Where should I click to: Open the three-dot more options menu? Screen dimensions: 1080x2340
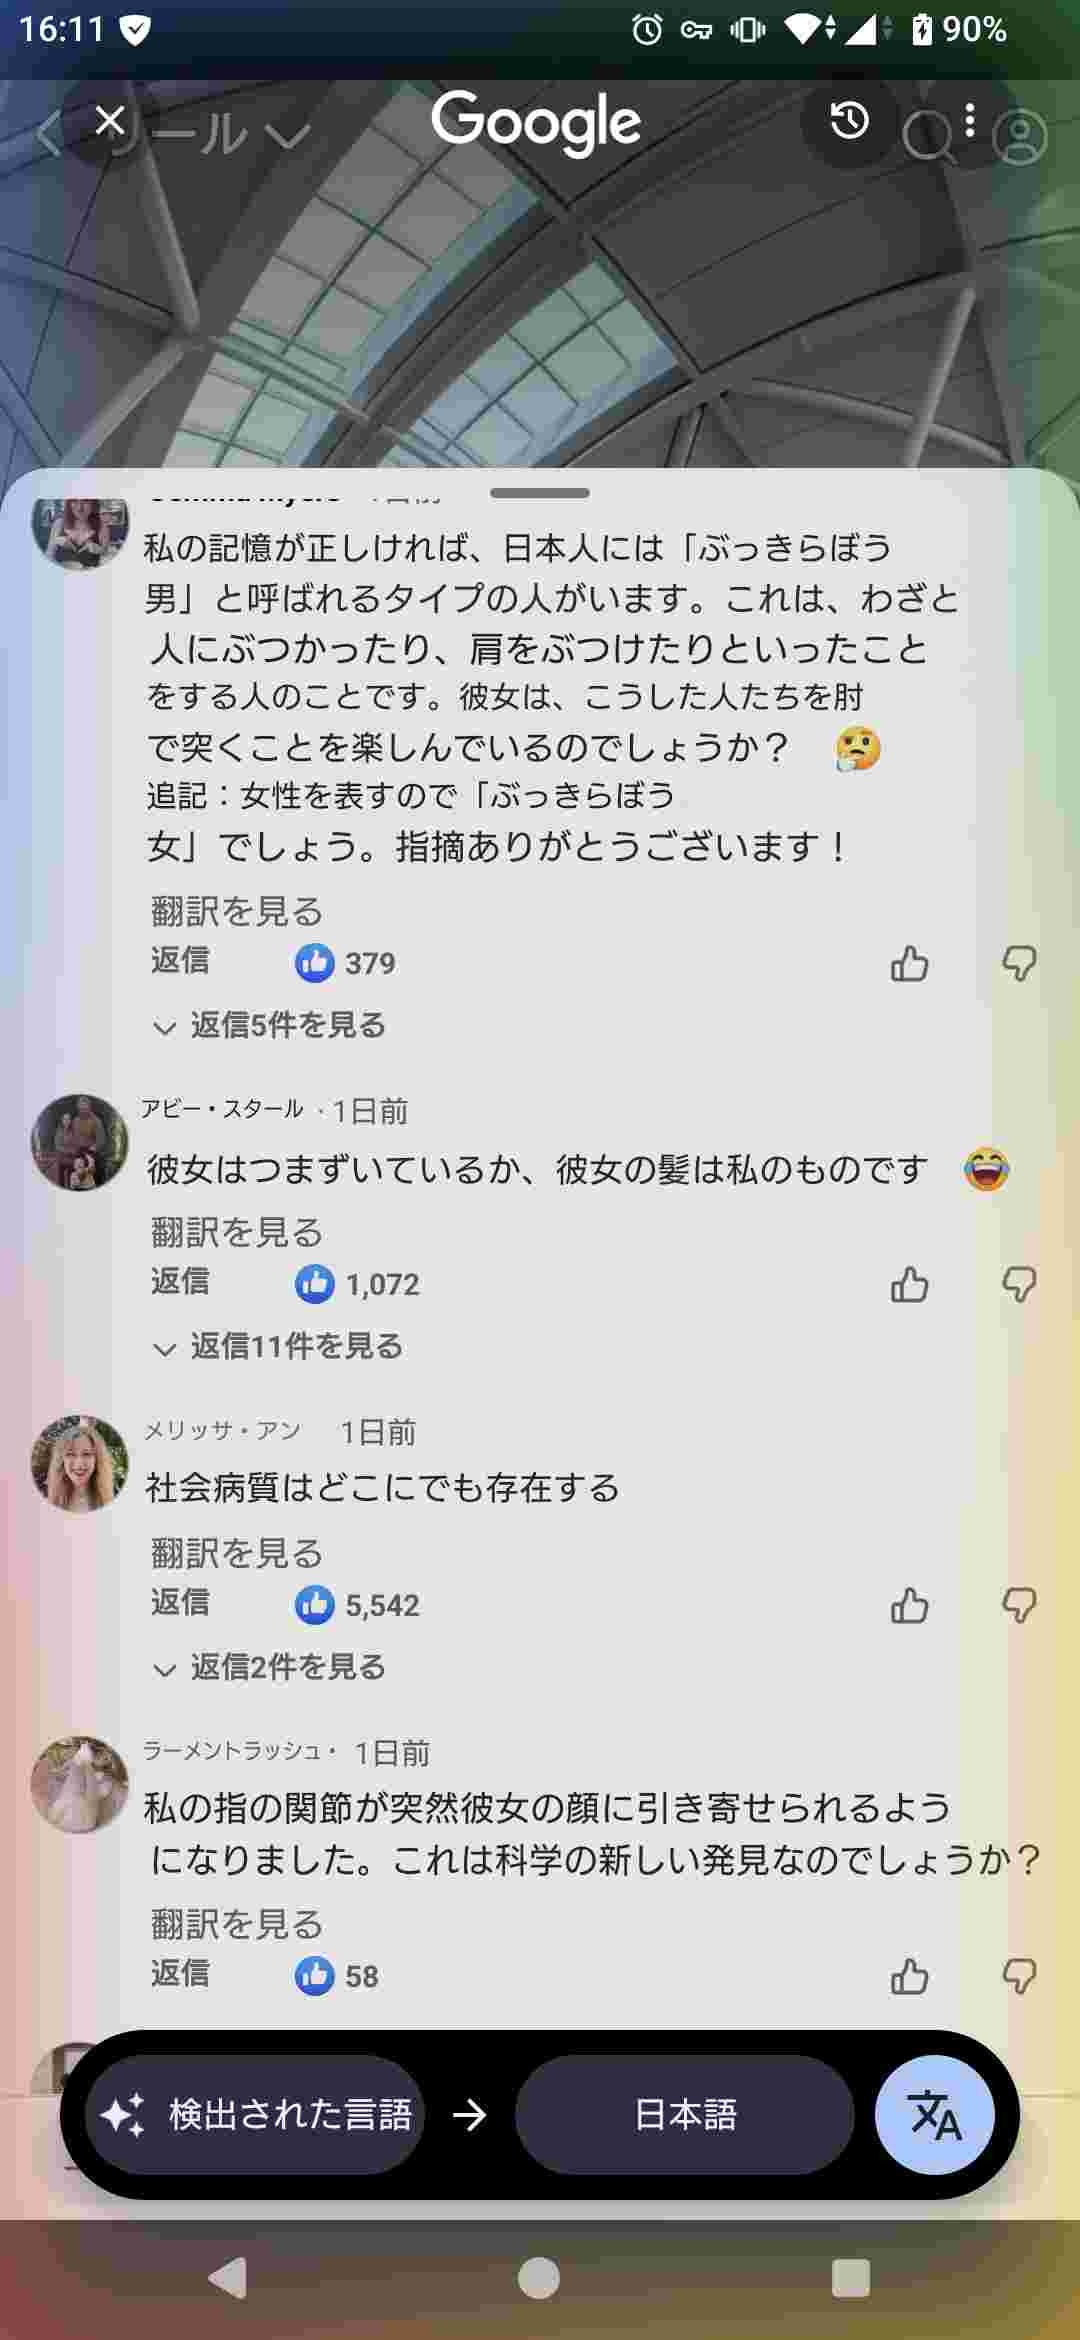click(x=969, y=122)
